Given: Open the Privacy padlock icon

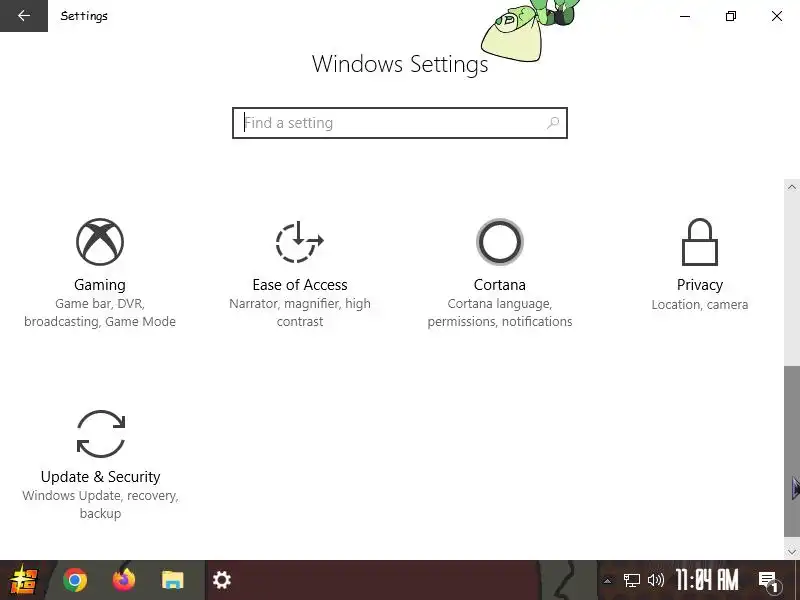Looking at the screenshot, I should [x=700, y=242].
